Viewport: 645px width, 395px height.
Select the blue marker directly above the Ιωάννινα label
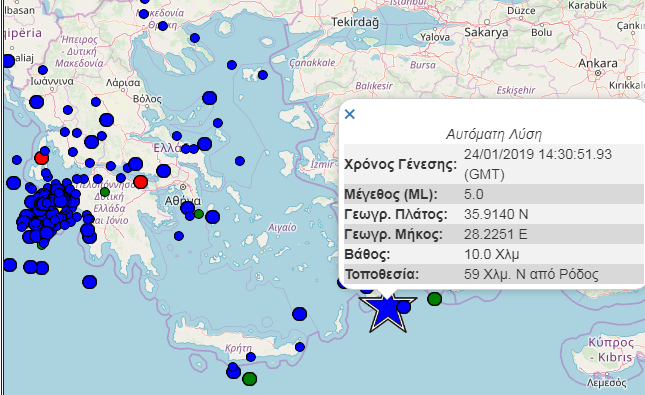point(43,70)
